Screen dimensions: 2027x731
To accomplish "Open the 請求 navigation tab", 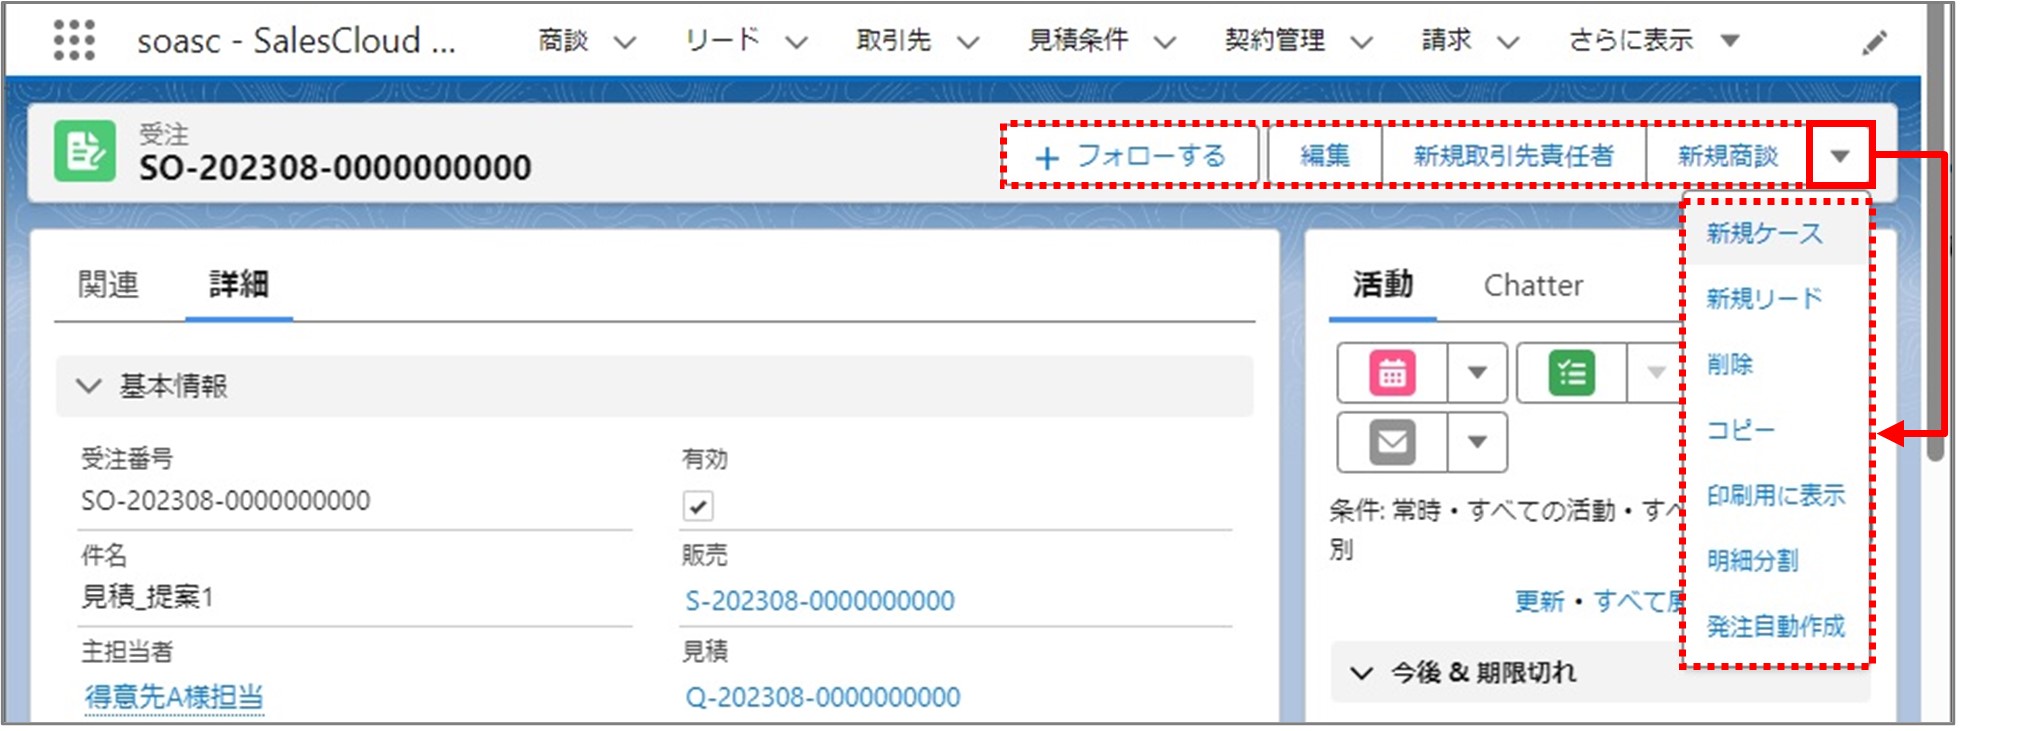I will point(1447,41).
